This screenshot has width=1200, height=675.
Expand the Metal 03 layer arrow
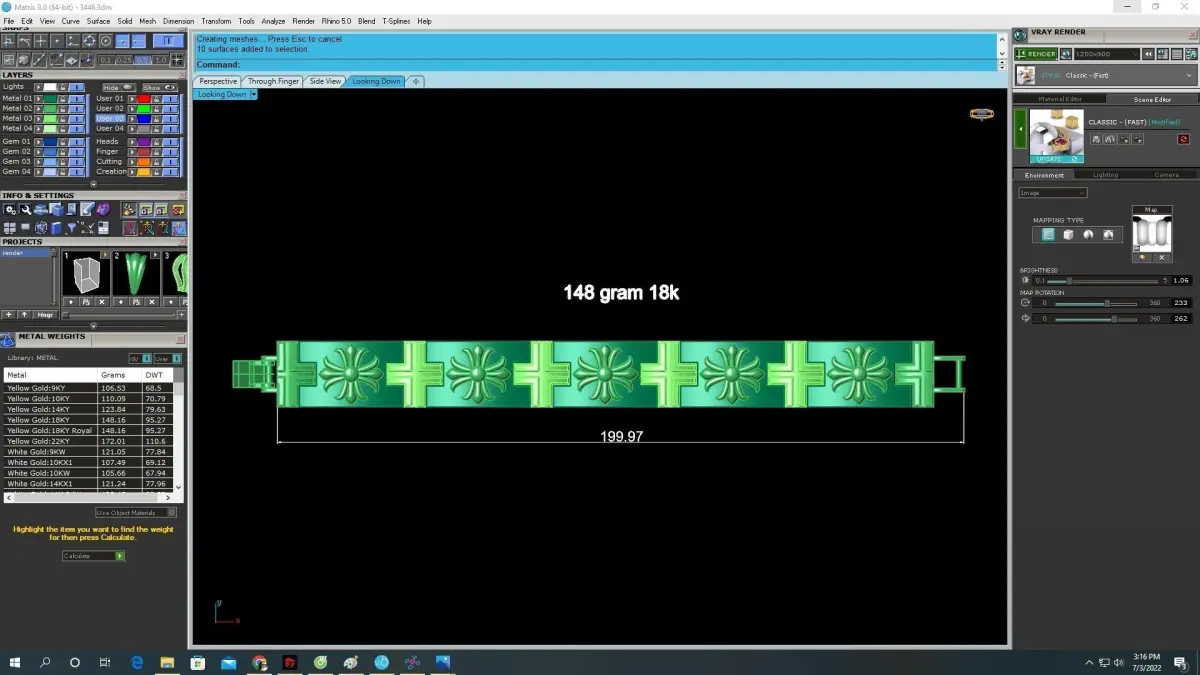coord(38,119)
